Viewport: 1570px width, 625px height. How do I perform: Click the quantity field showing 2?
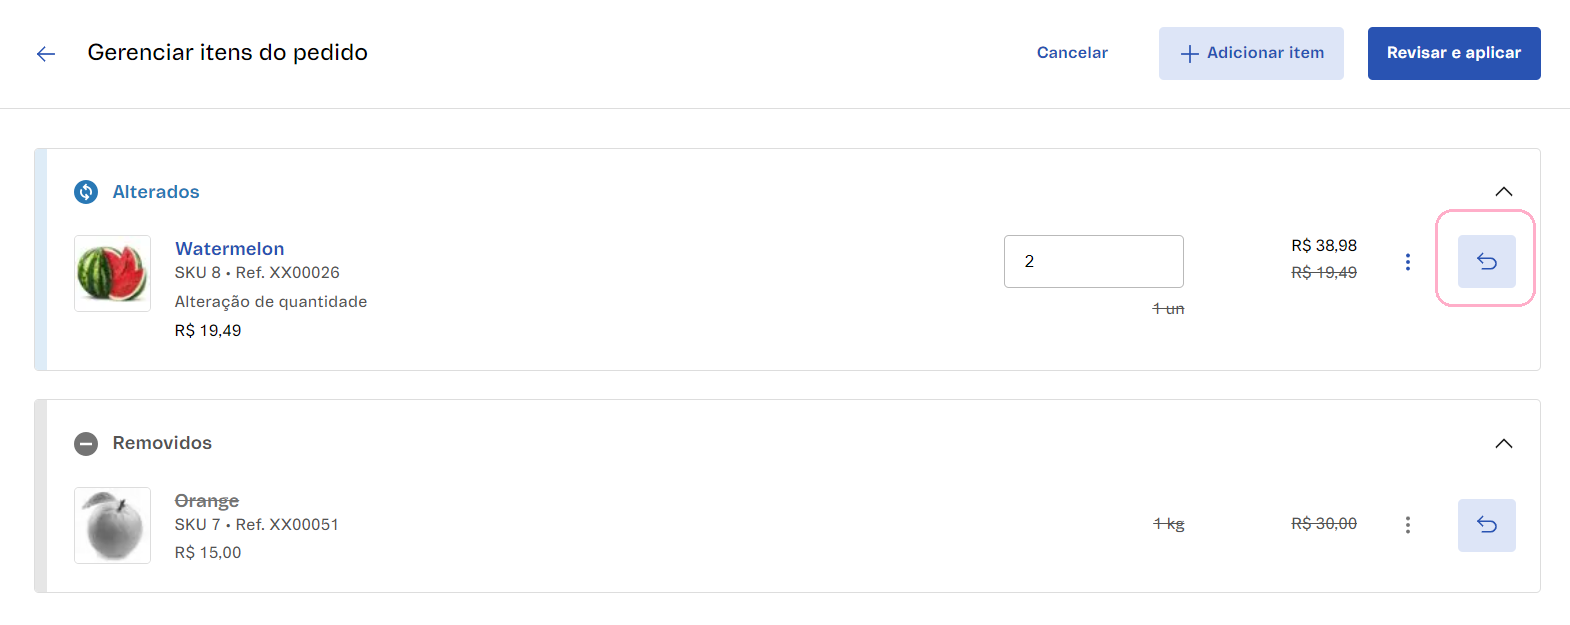coord(1093,261)
